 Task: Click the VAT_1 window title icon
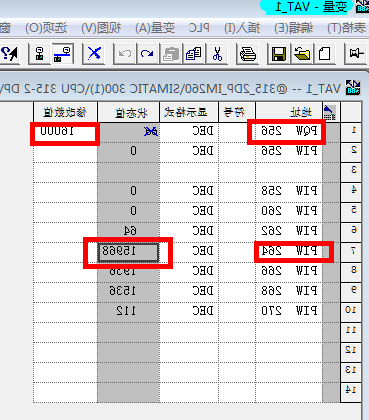353,88
